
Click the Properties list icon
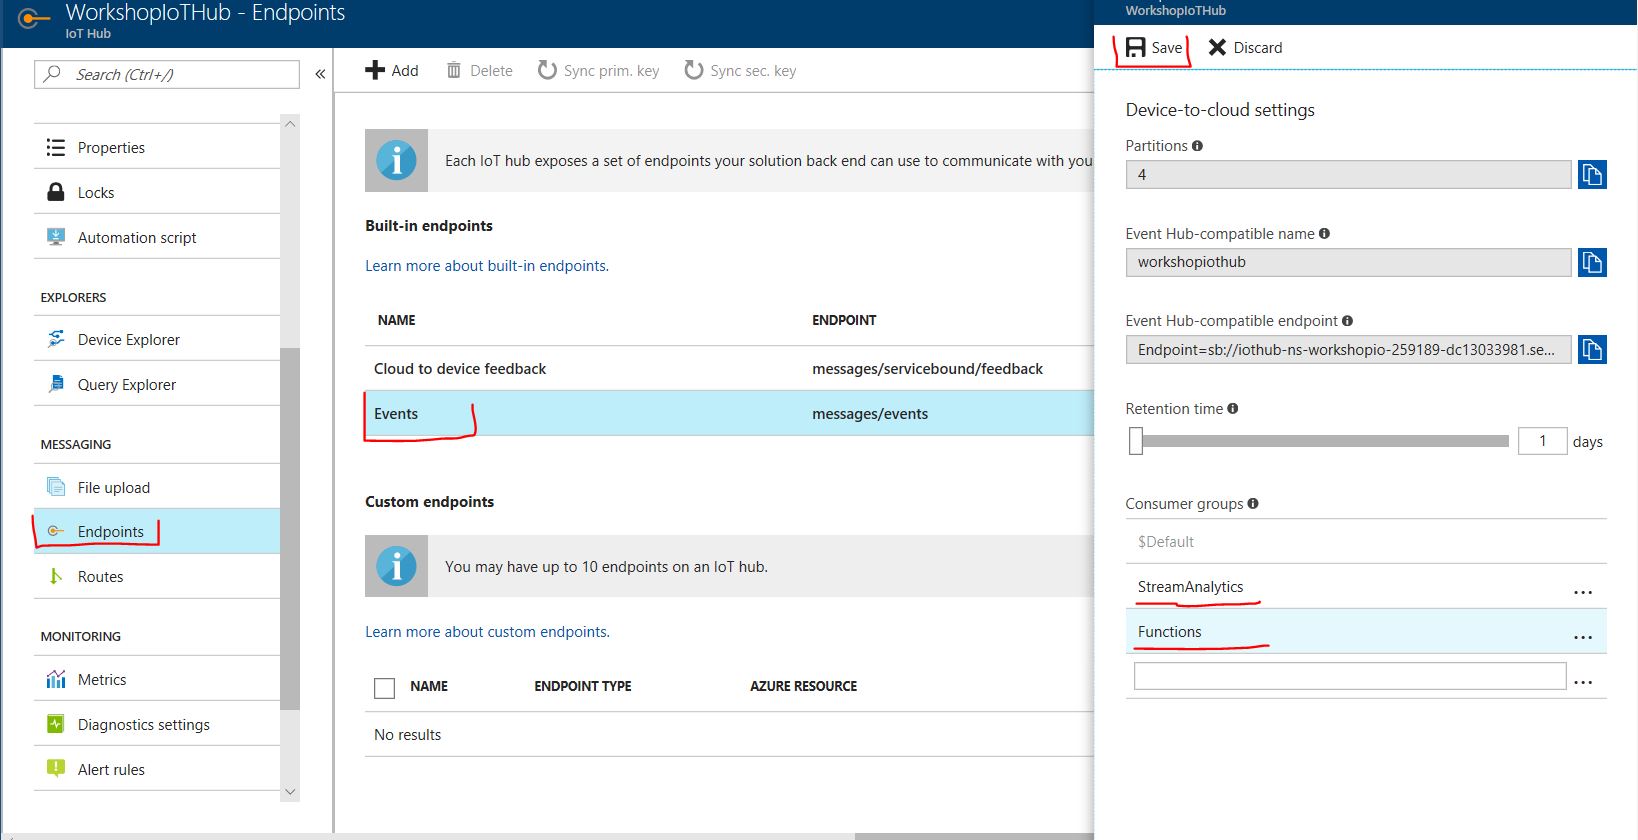(56, 147)
